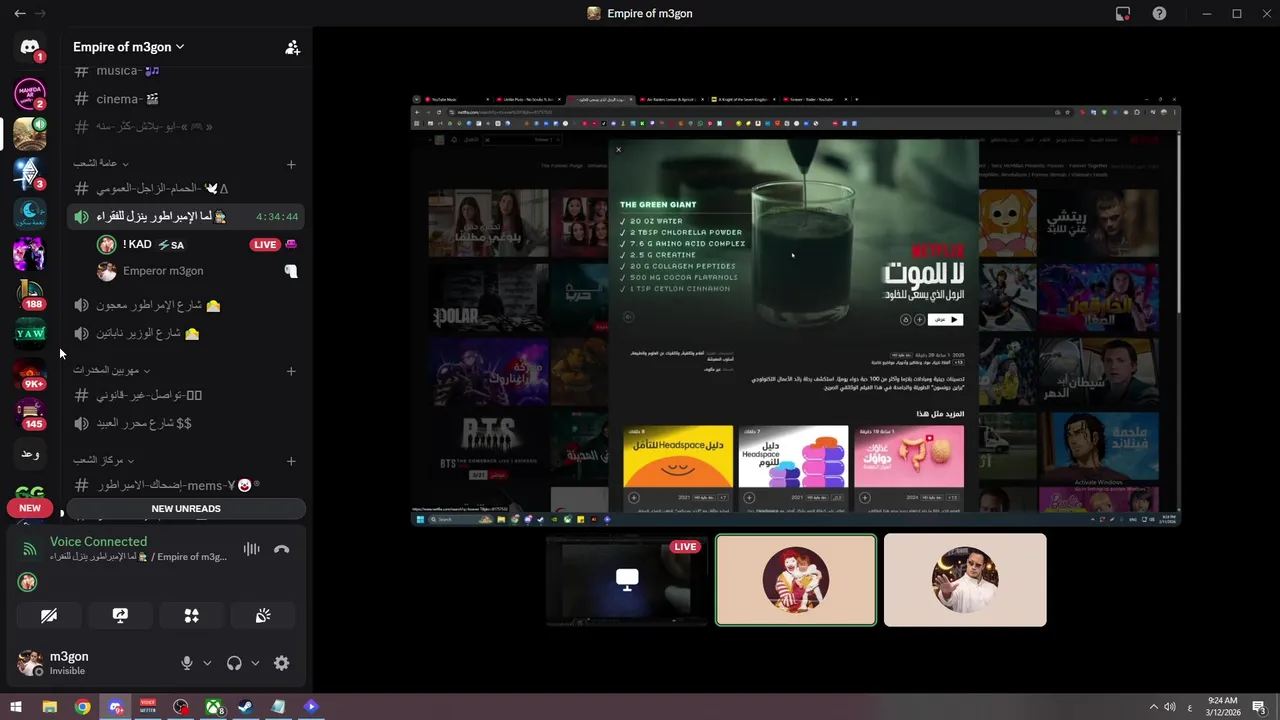This screenshot has width=1280, height=720.
Task: Go back using the title bar arrow
Action: coord(20,14)
